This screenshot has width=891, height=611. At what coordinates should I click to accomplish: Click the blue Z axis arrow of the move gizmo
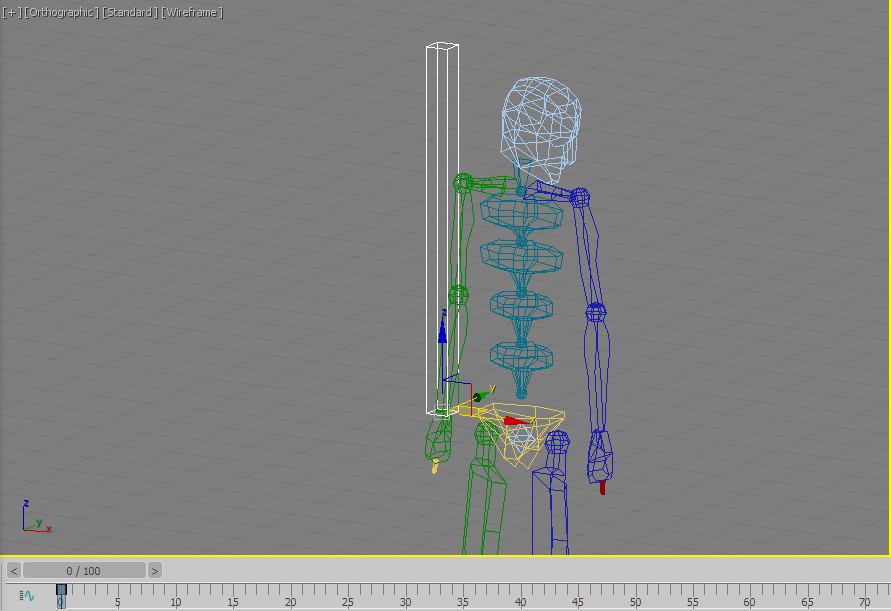point(442,330)
